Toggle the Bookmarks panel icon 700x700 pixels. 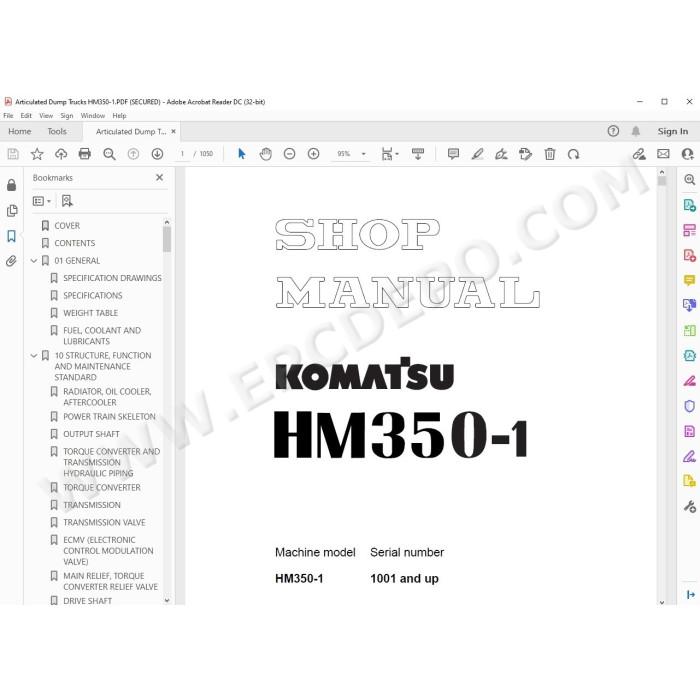click(x=12, y=236)
